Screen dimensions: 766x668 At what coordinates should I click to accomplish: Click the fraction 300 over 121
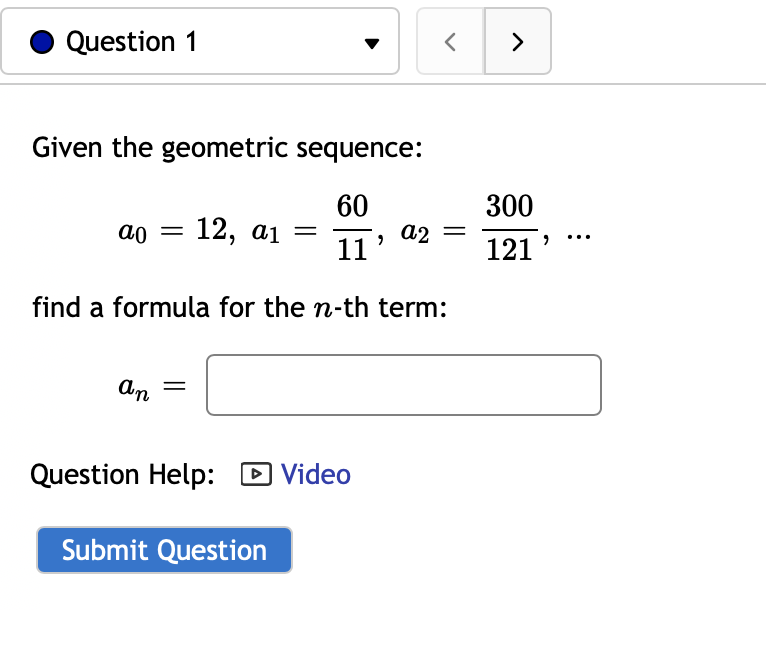point(508,229)
